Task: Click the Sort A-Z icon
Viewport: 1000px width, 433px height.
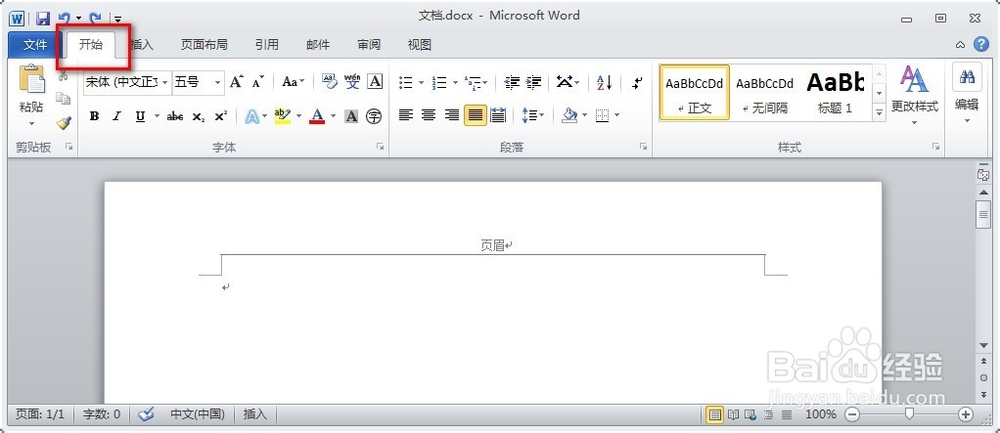Action: point(604,82)
